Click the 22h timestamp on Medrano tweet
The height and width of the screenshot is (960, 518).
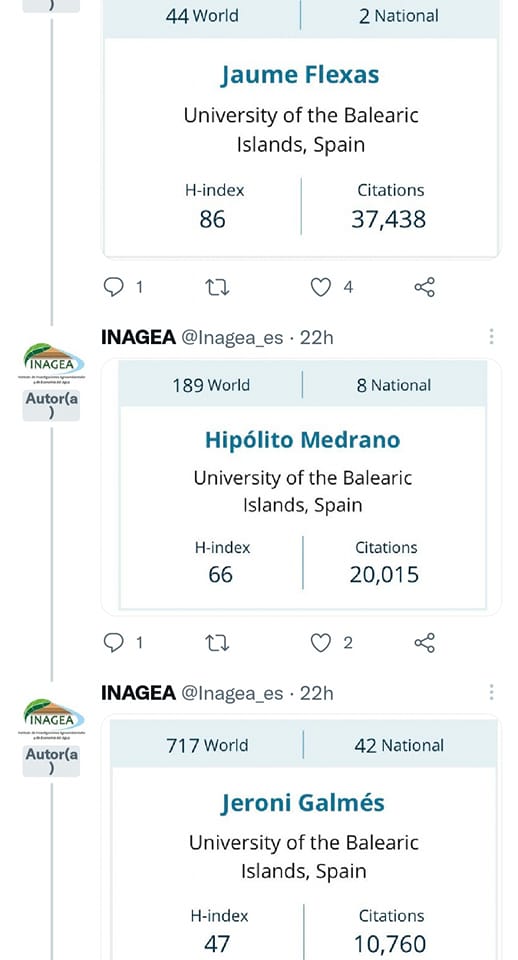(317, 337)
